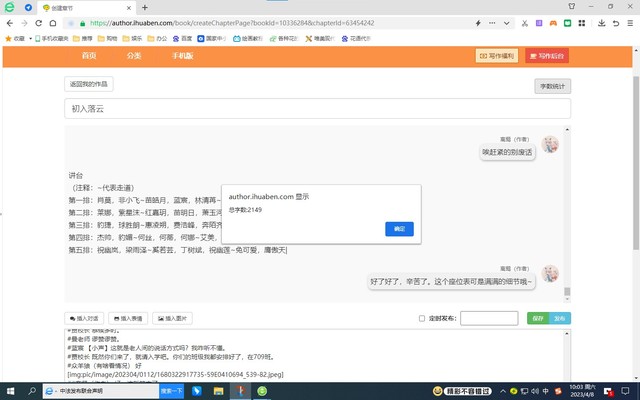Open 写作福利 writing benefits

[x=497, y=56]
